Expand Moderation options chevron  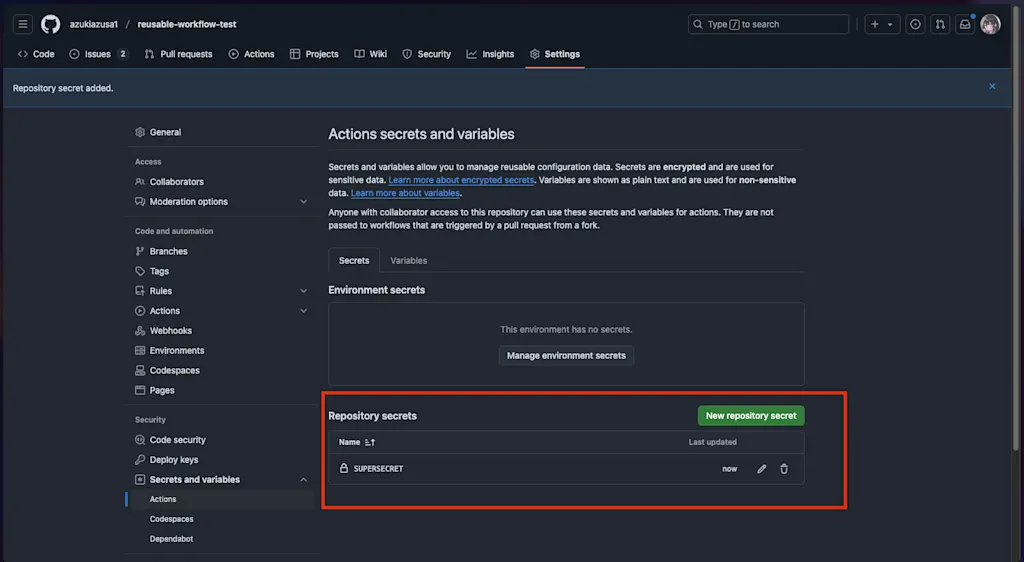click(304, 202)
